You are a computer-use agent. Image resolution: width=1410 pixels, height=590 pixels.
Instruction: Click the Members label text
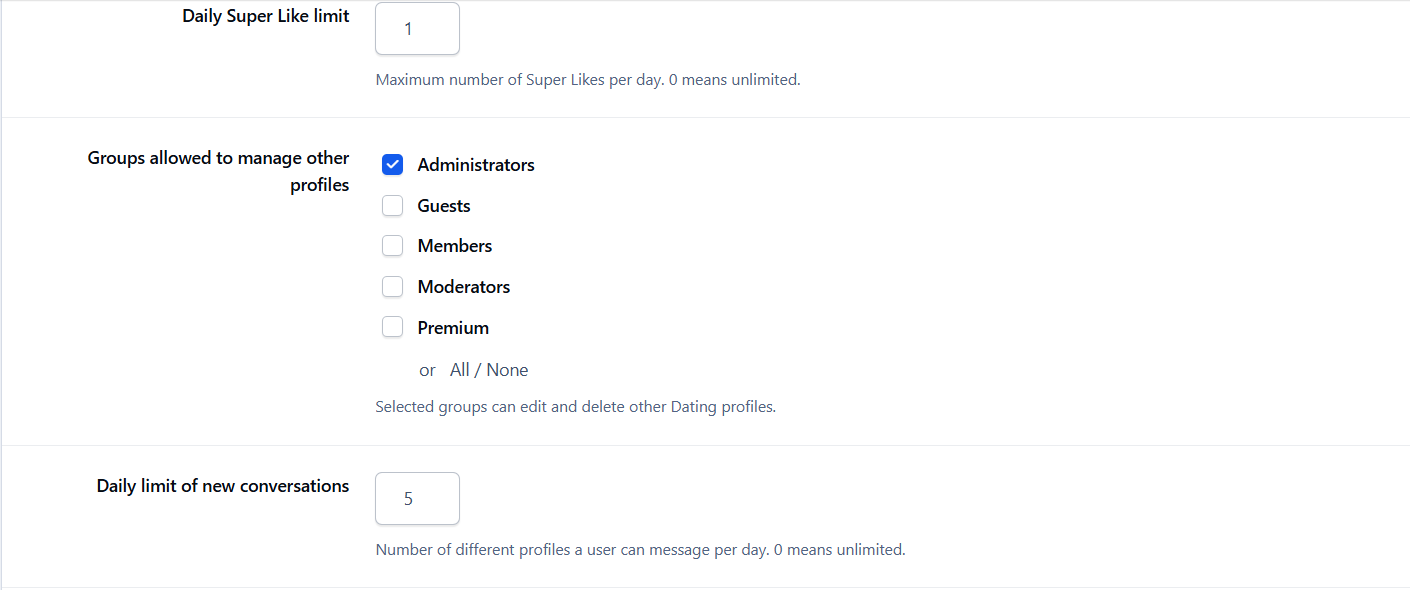[x=455, y=246]
